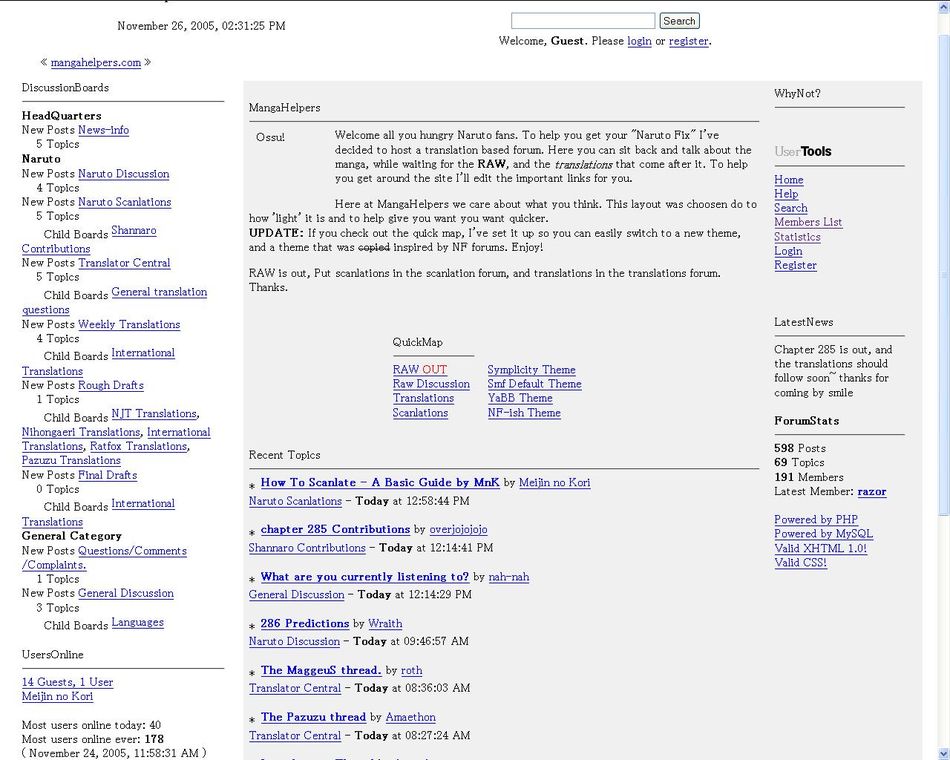Image resolution: width=950 pixels, height=760 pixels.
Task: Open author roth profile
Action: (x=411, y=670)
